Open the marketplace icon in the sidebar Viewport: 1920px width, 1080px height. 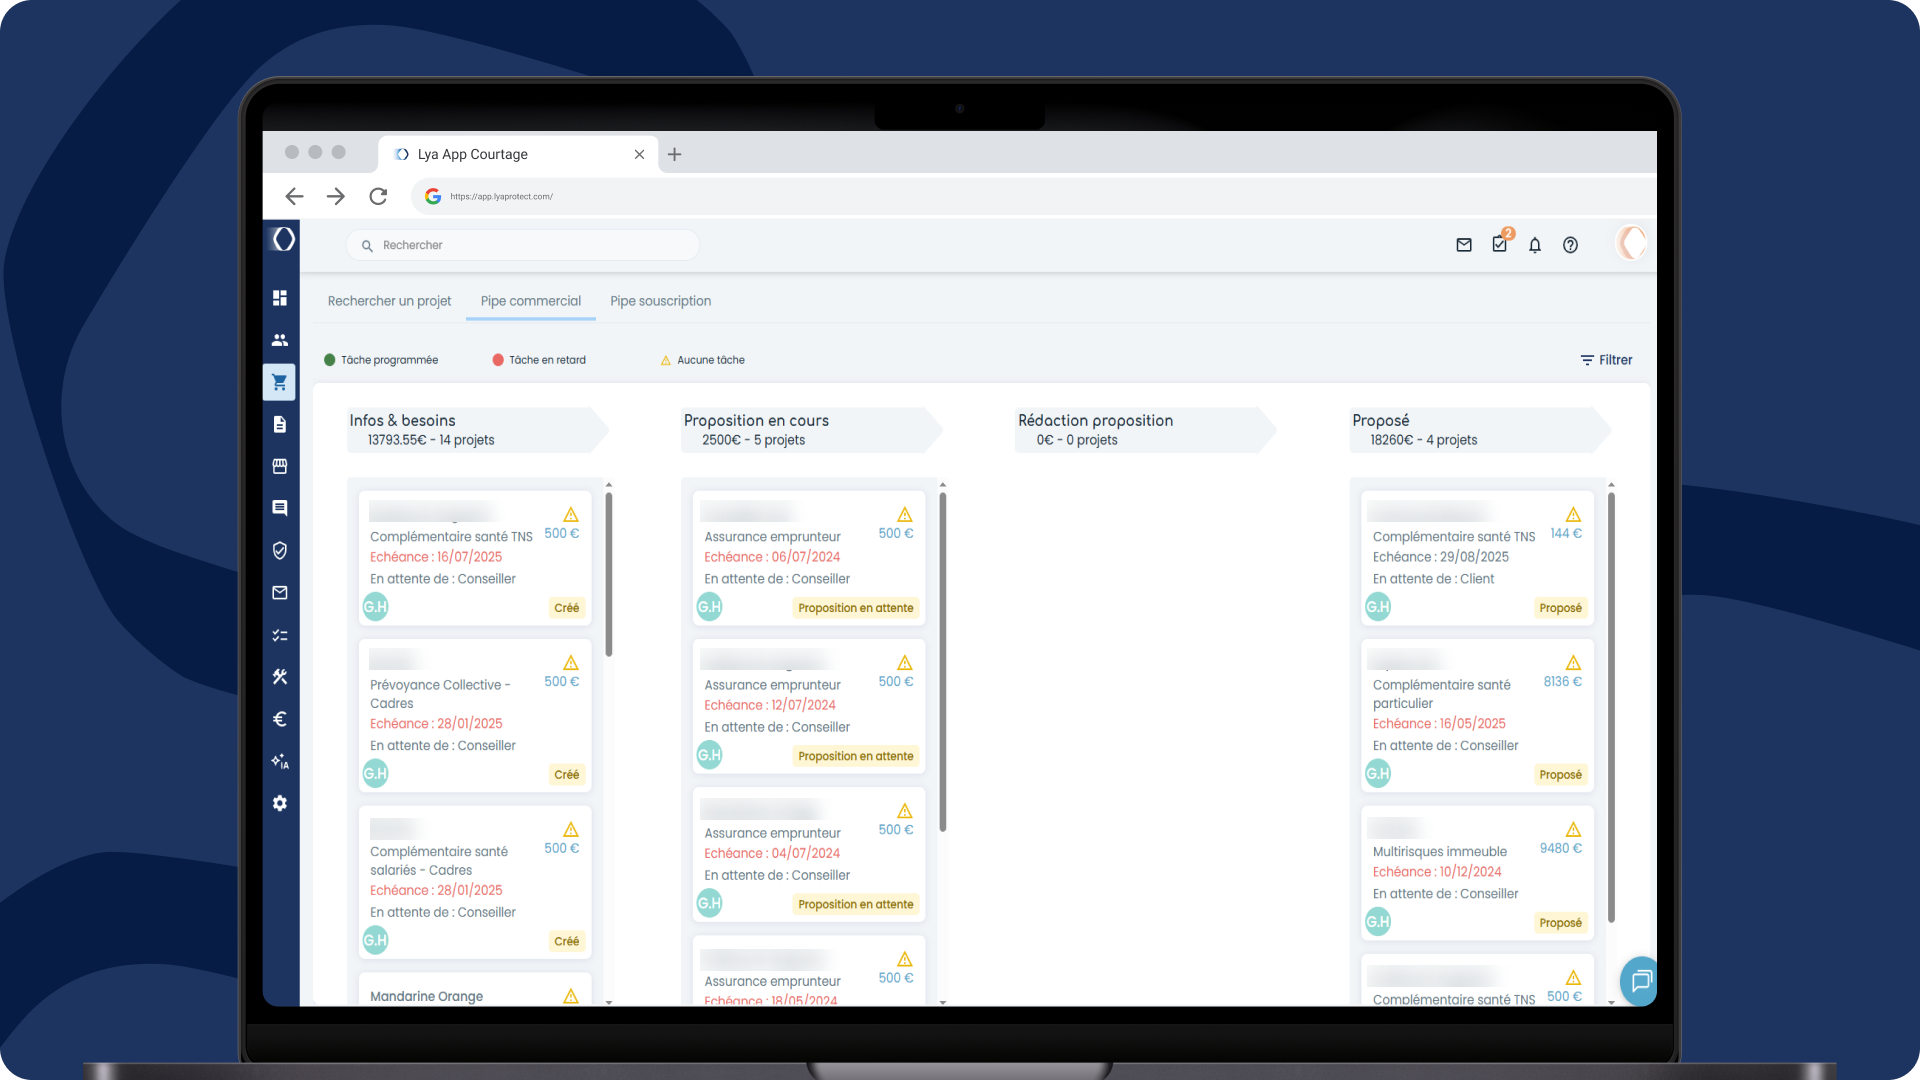pos(280,466)
